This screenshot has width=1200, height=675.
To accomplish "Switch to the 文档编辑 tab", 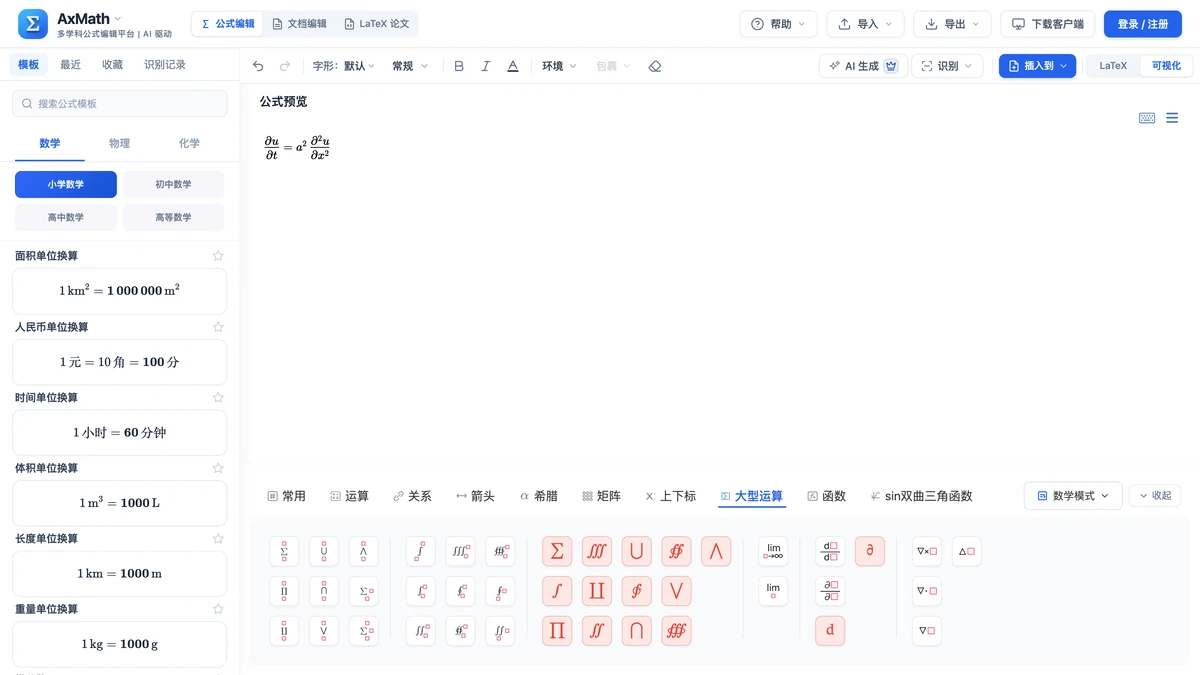I will pos(299,24).
